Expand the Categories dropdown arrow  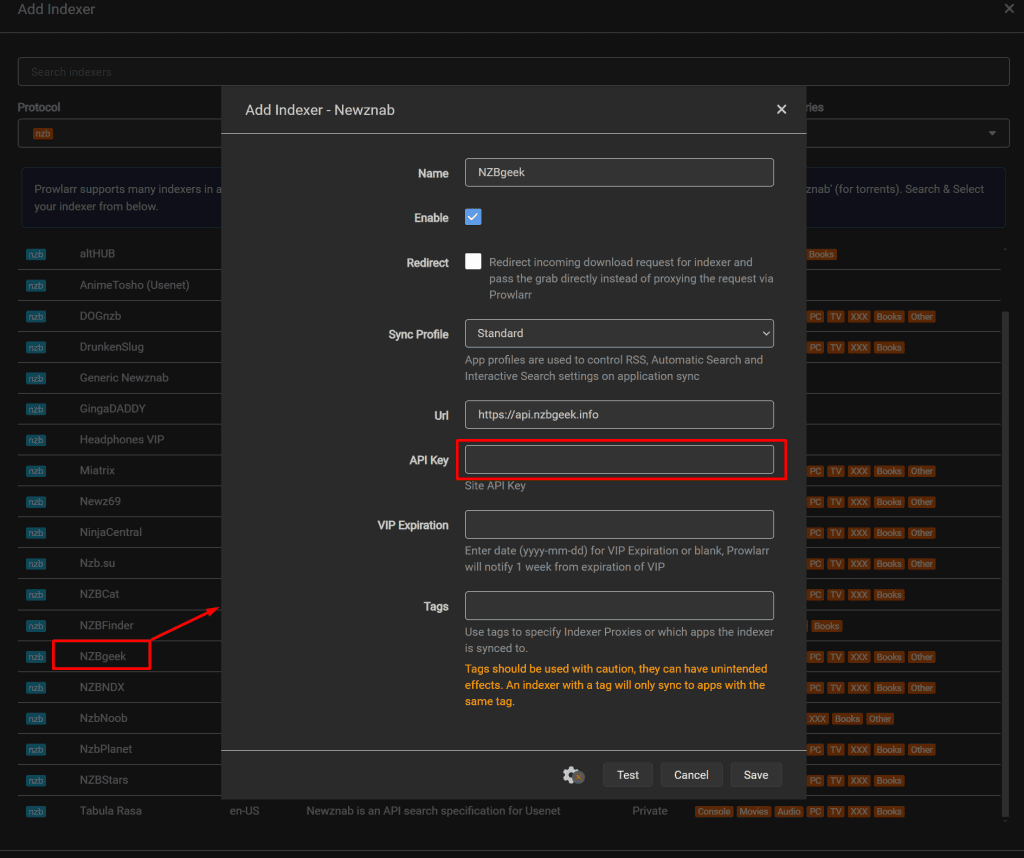(x=992, y=133)
